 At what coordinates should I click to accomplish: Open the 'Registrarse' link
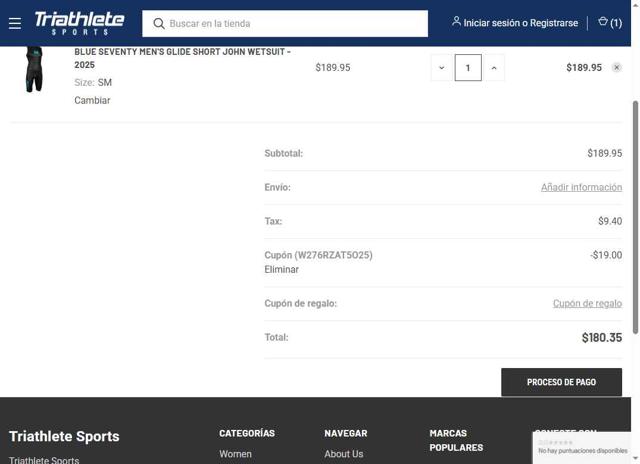coord(554,23)
